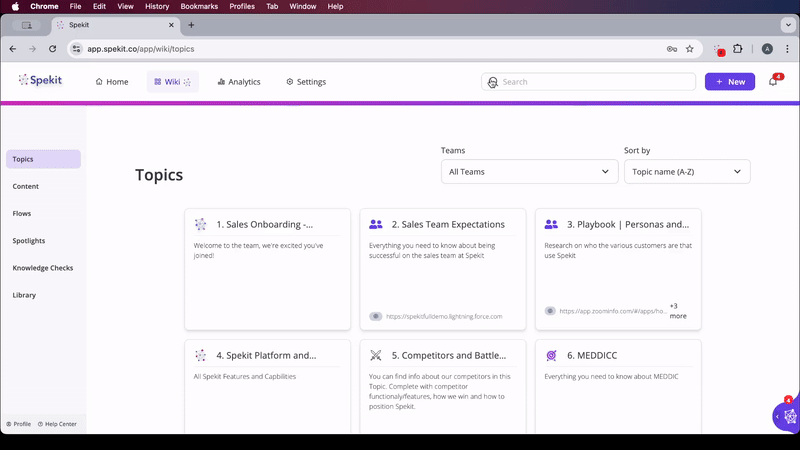Open the View menu in menu bar
This screenshot has width=800, height=450.
125,7
